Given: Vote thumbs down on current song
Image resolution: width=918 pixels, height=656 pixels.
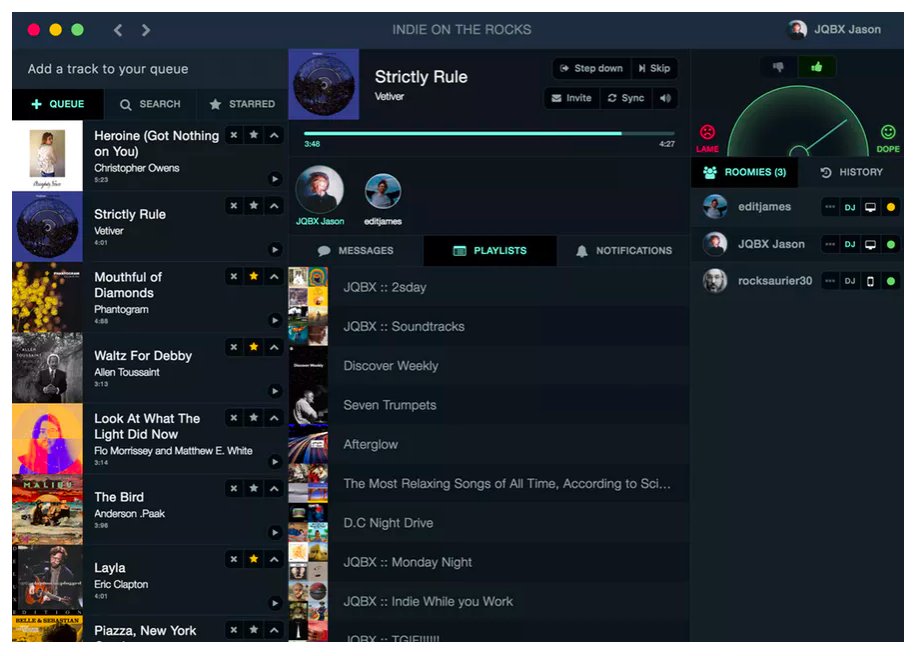Looking at the screenshot, I should (778, 67).
